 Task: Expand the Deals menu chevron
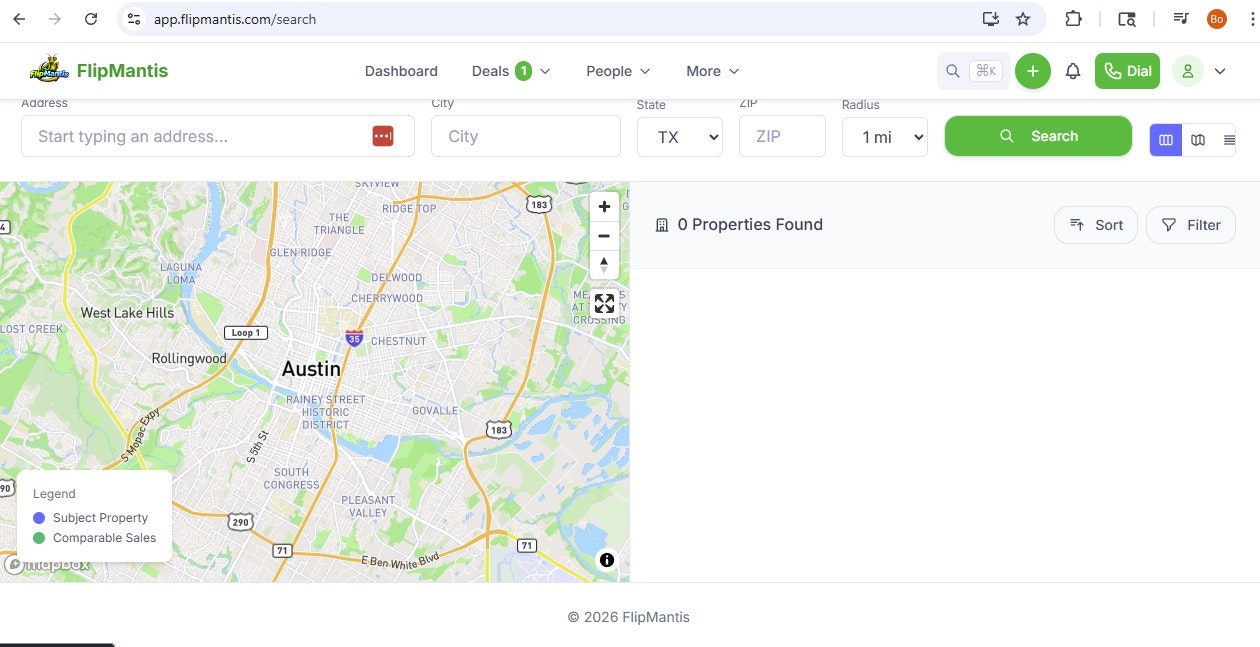pyautogui.click(x=545, y=71)
